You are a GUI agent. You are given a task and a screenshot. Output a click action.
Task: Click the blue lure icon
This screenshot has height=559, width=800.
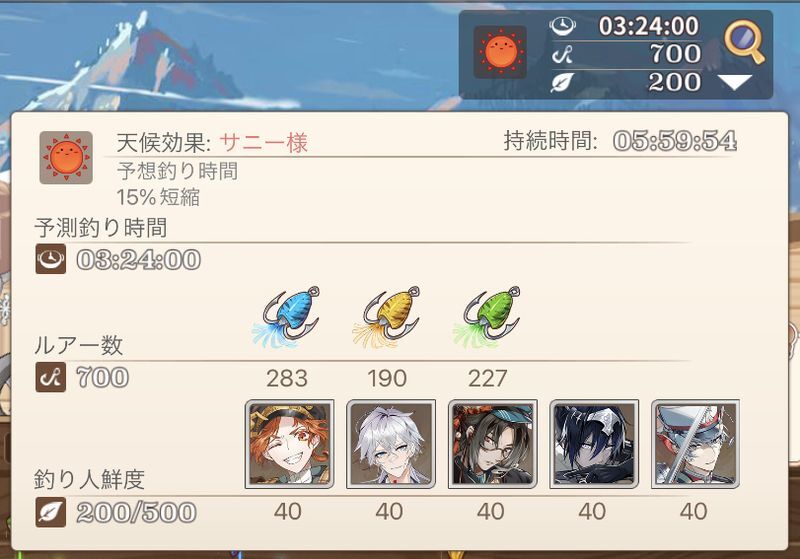click(287, 317)
